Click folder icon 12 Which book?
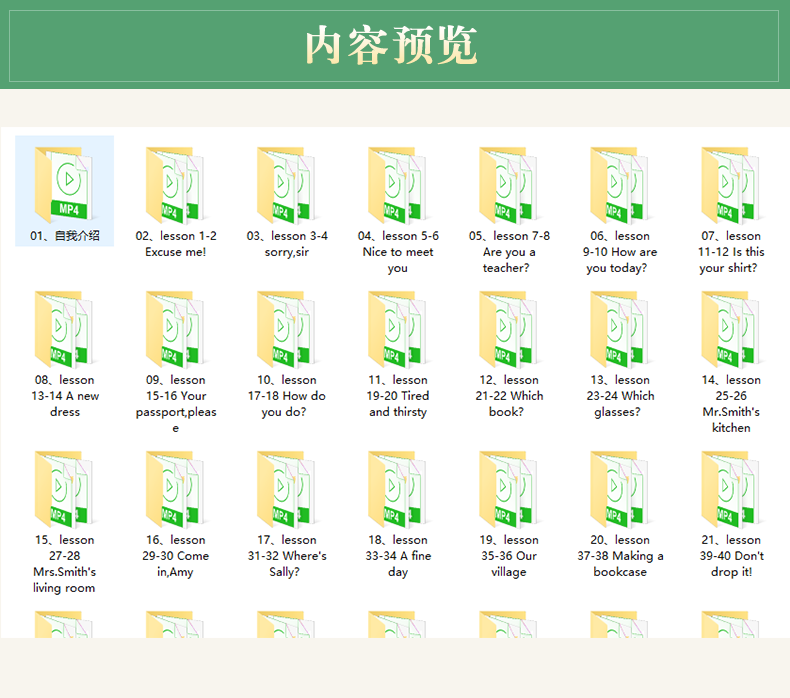The height and width of the screenshot is (698, 790). 509,330
